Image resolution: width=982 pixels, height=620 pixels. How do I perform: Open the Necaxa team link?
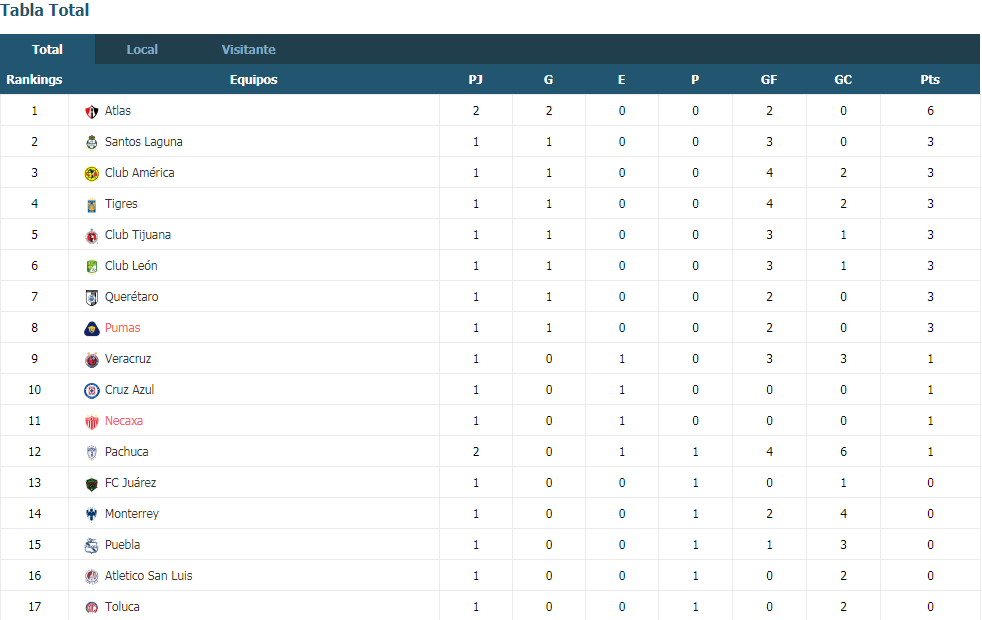(123, 421)
